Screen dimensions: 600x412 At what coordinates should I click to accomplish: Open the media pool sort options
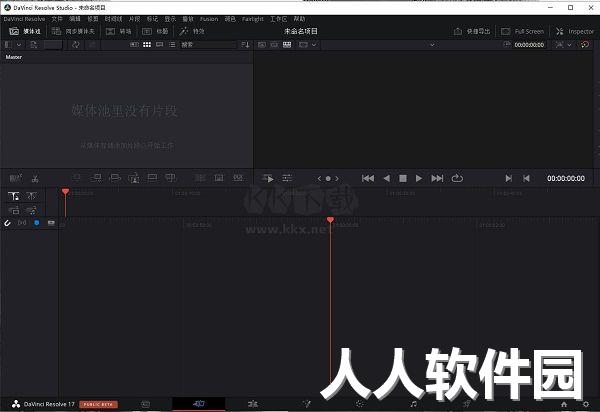245,45
